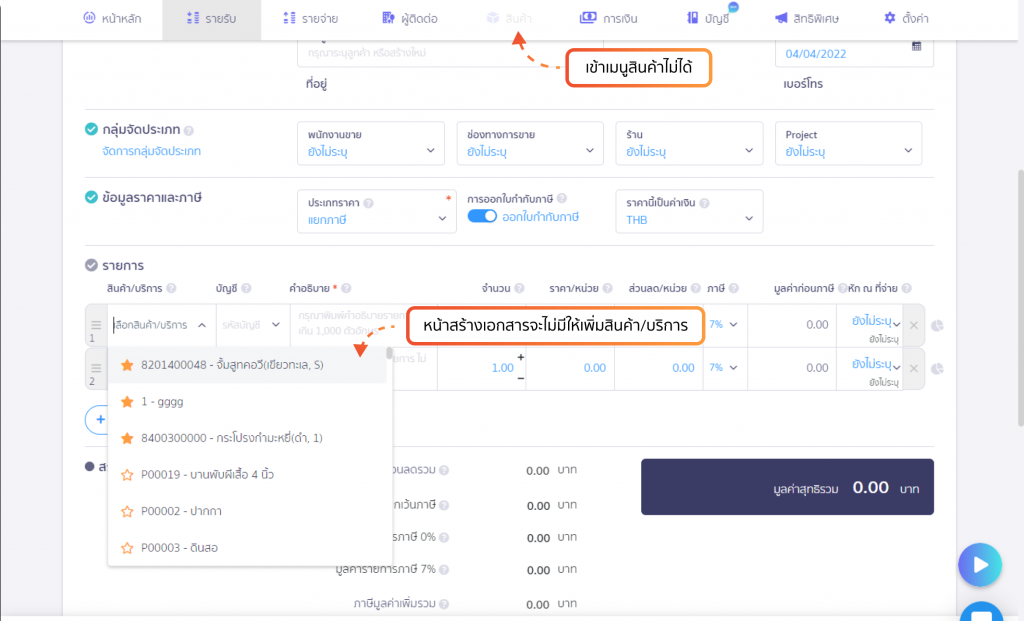Click the calendar icon beside date 04/04/2022
The height and width of the screenshot is (621, 1024).
pyautogui.click(x=916, y=46)
